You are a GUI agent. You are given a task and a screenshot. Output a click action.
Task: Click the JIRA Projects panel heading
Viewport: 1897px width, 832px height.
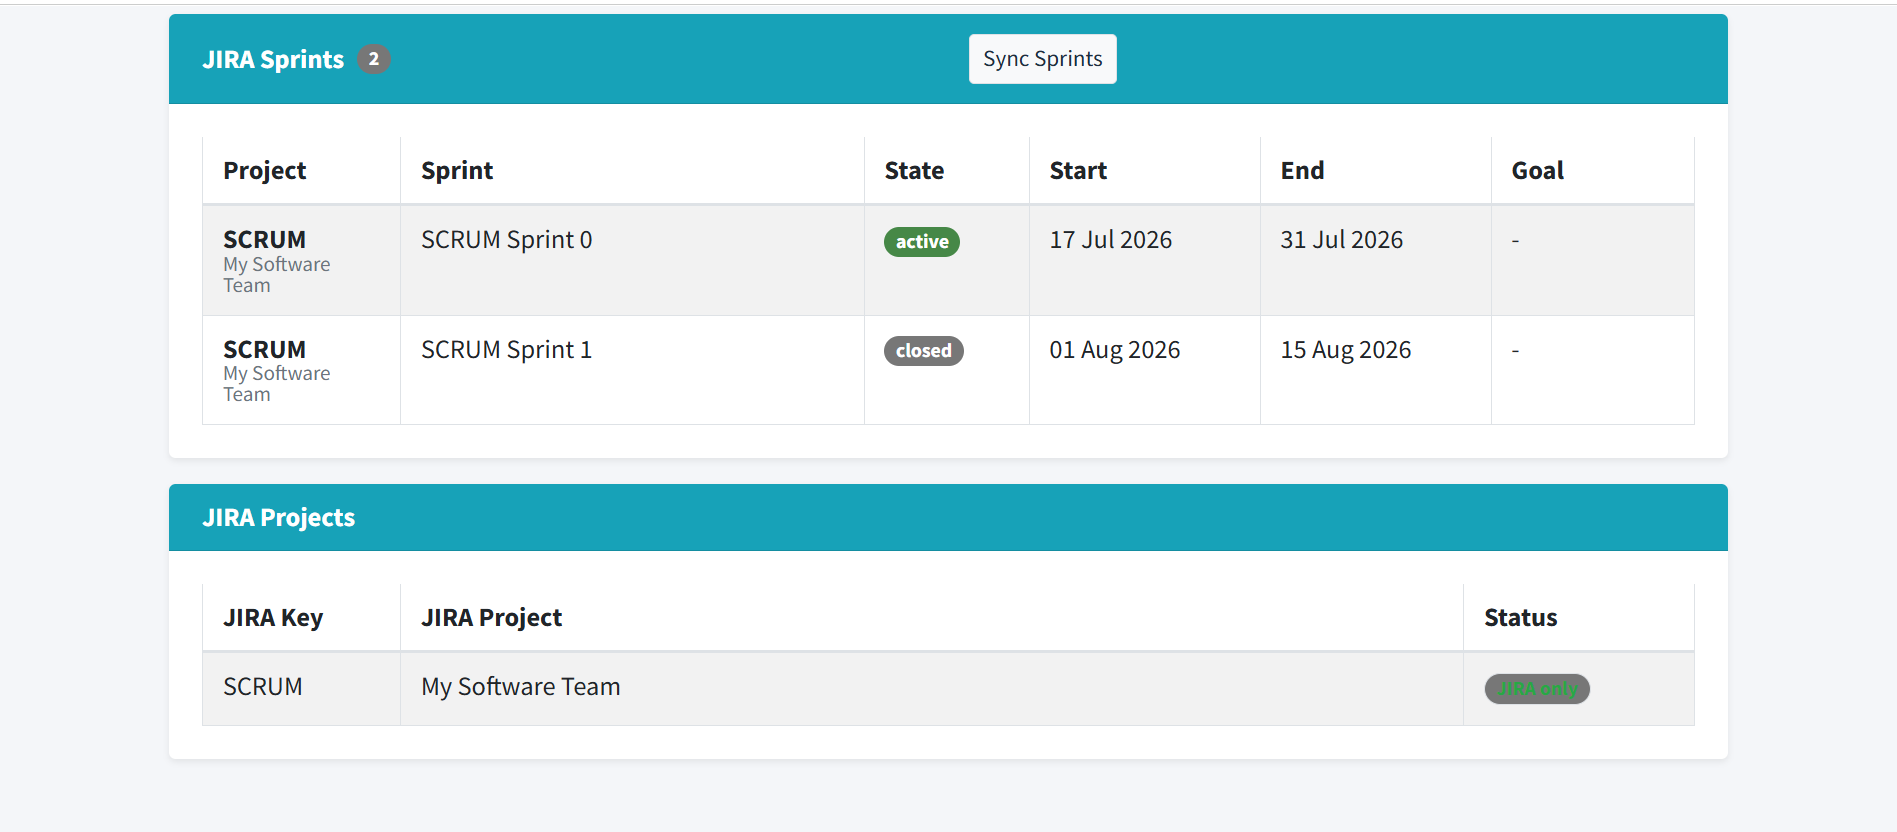click(279, 517)
